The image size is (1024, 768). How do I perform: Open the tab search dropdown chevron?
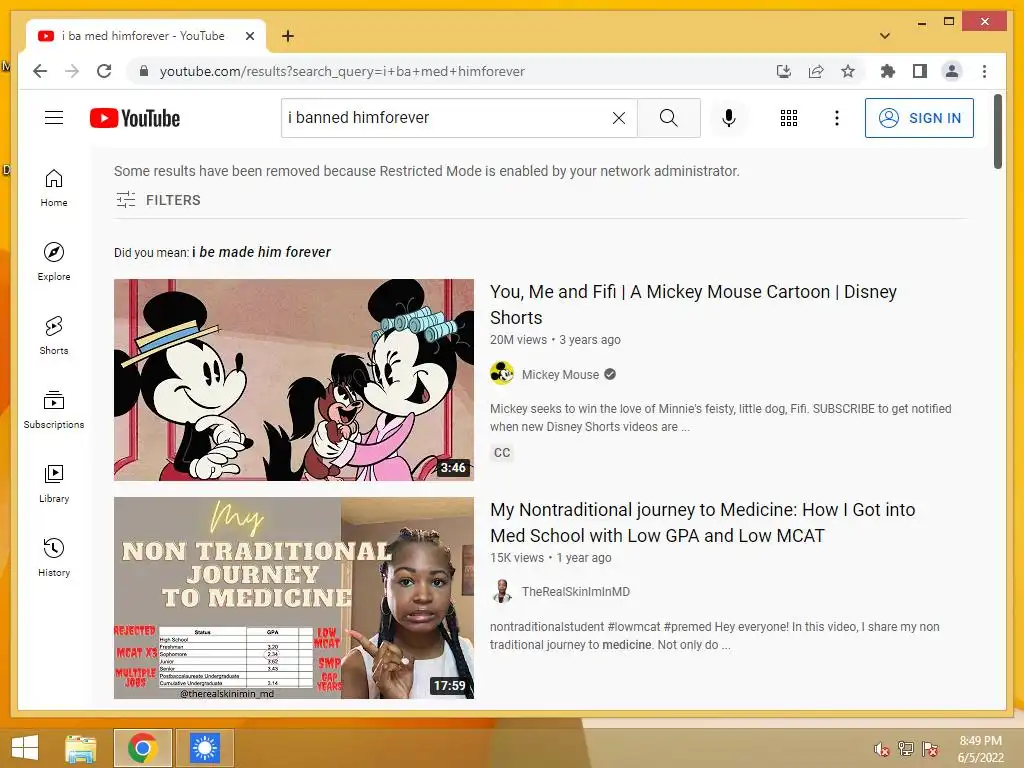(x=885, y=36)
